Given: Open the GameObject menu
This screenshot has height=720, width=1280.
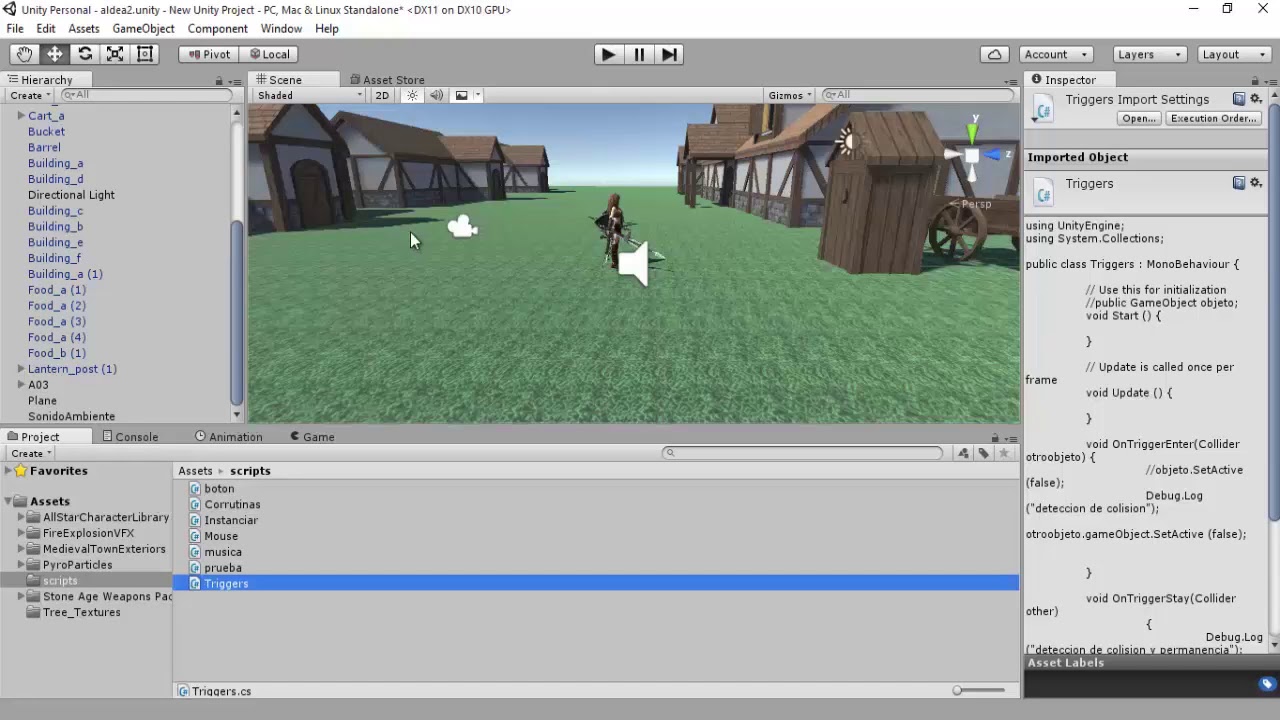Looking at the screenshot, I should [143, 28].
